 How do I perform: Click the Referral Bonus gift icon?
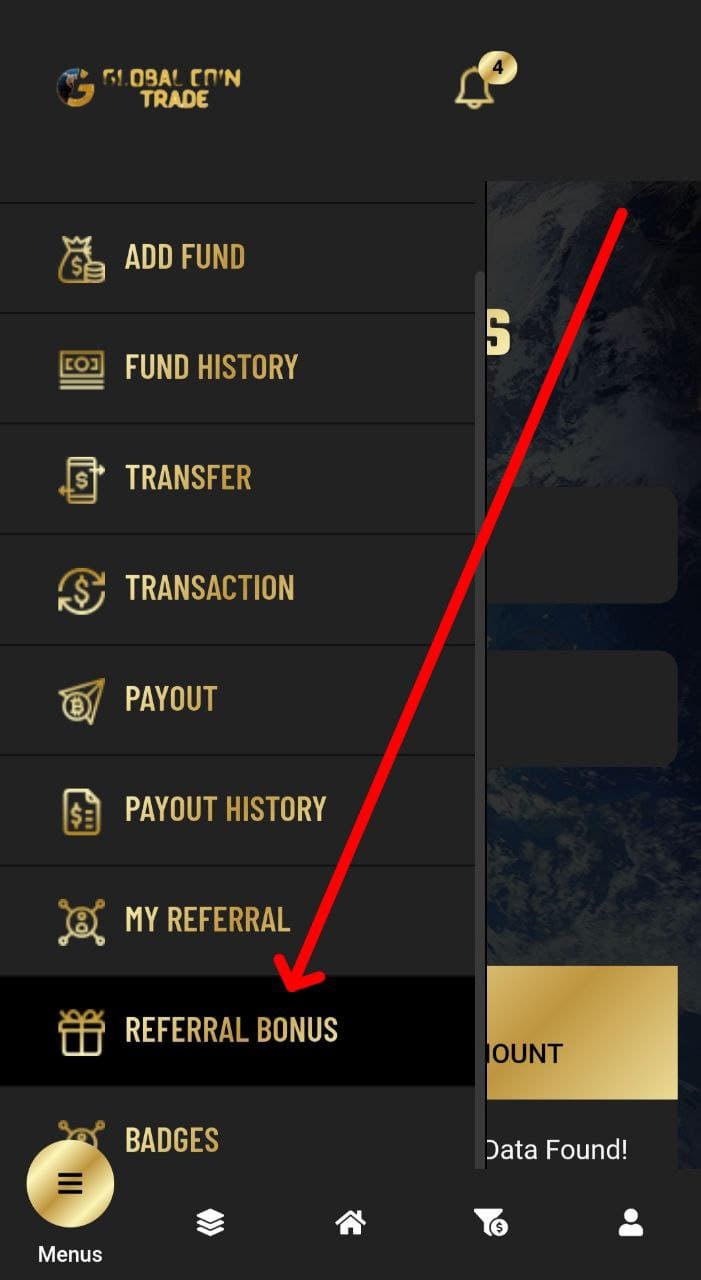(x=81, y=1031)
